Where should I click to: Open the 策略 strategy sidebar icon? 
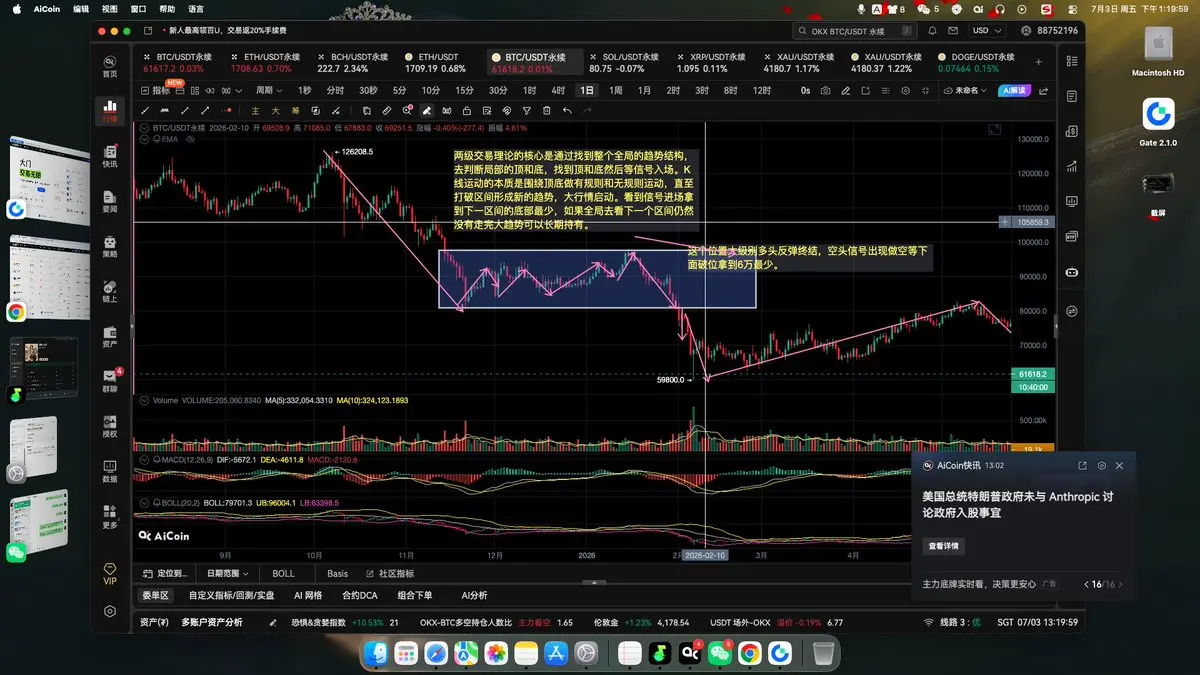(x=110, y=245)
